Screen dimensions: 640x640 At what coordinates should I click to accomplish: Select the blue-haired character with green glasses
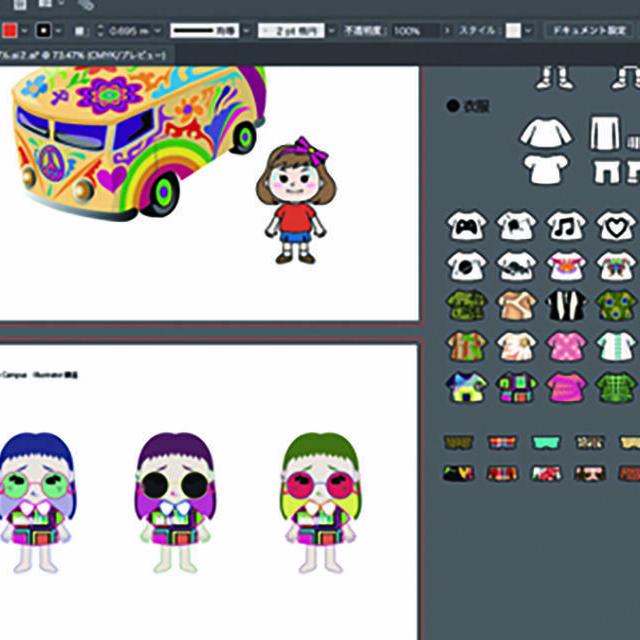[37, 503]
